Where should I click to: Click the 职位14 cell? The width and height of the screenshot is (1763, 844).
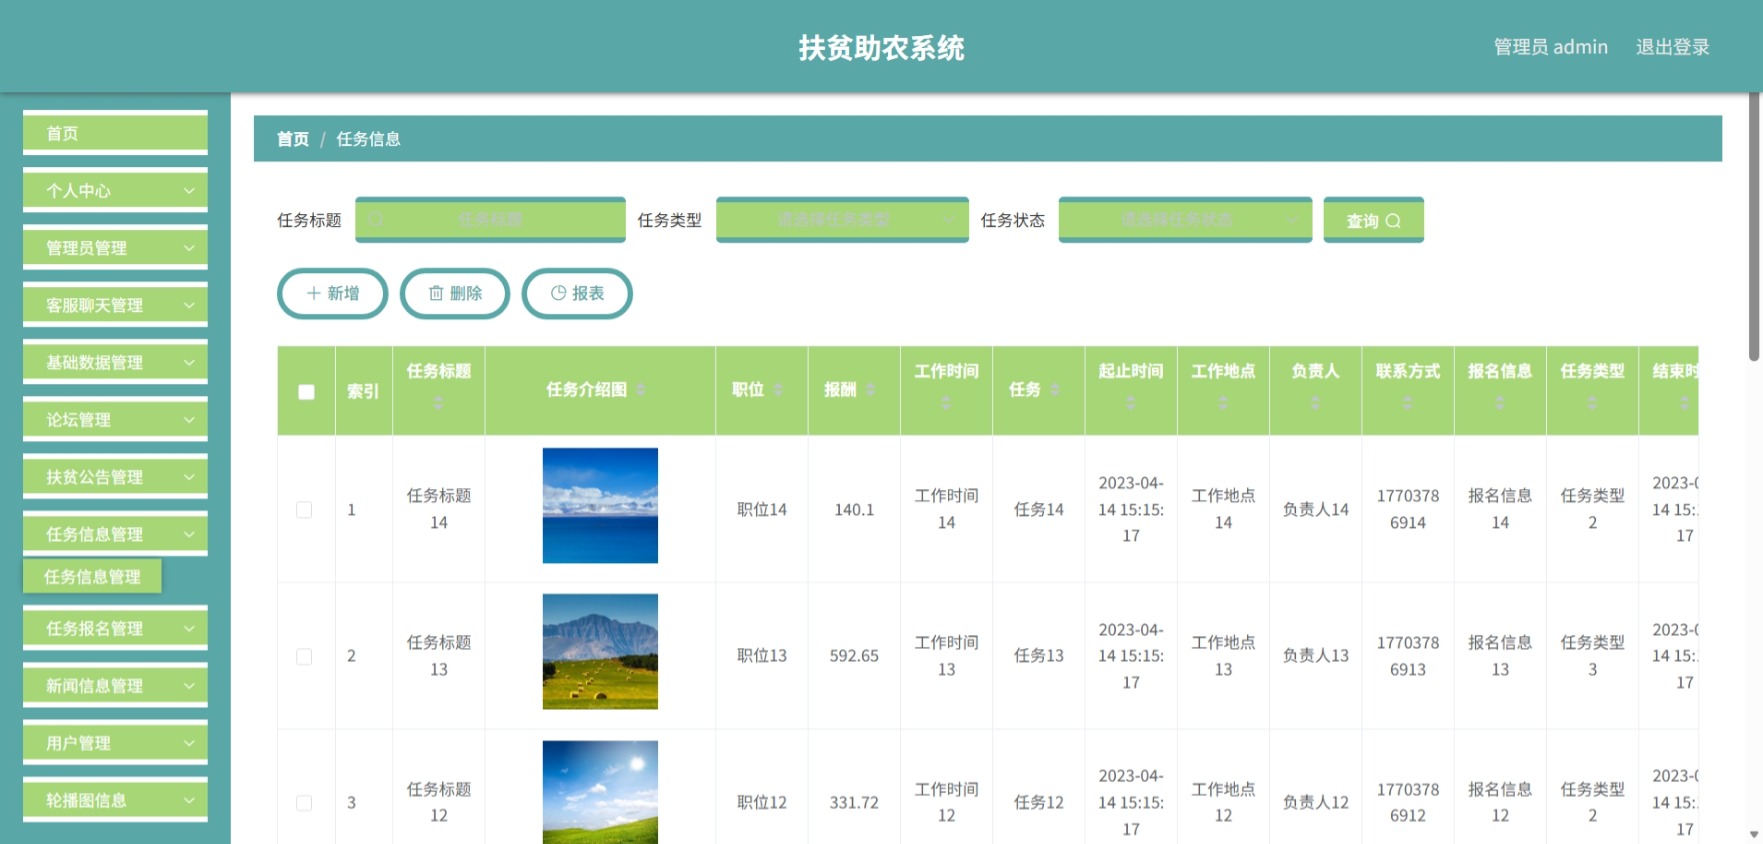[762, 510]
